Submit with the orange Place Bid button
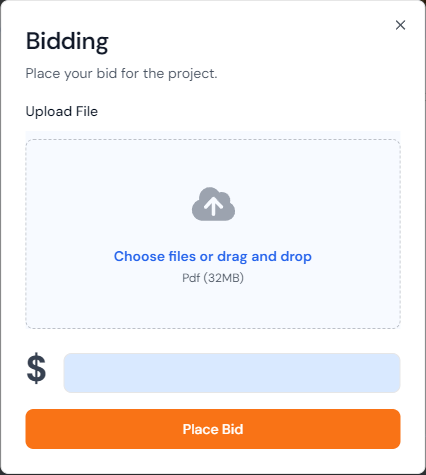Viewport: 426px width, 475px height. [213, 429]
